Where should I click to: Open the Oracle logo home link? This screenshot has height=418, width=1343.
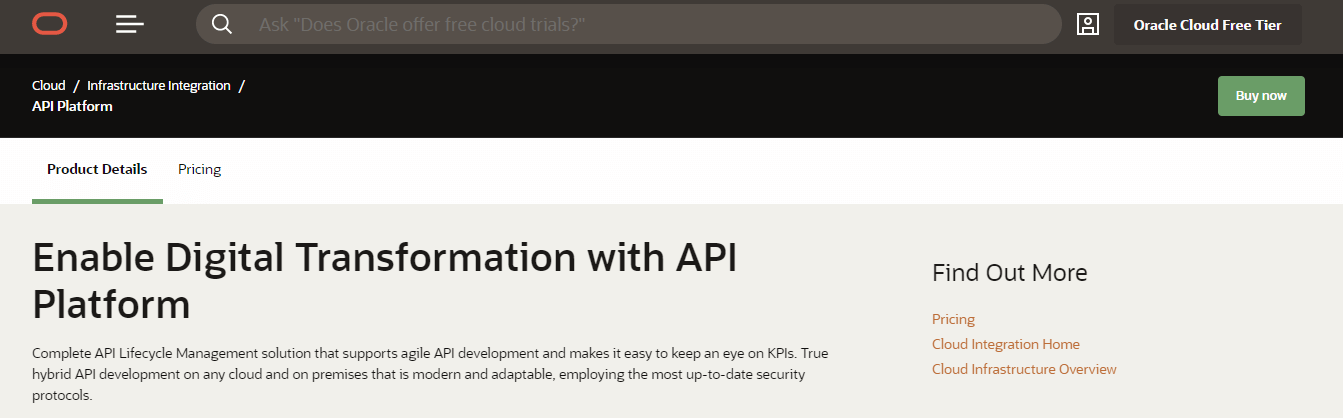pos(49,24)
